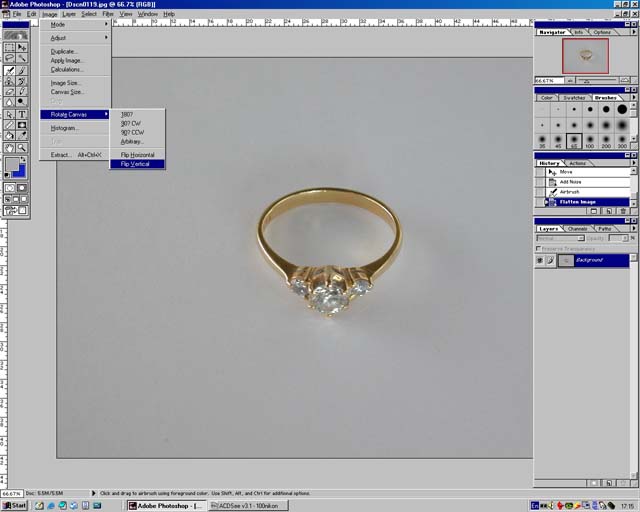Choose Arbitrary rotation option
640x512 pixels.
138,142
